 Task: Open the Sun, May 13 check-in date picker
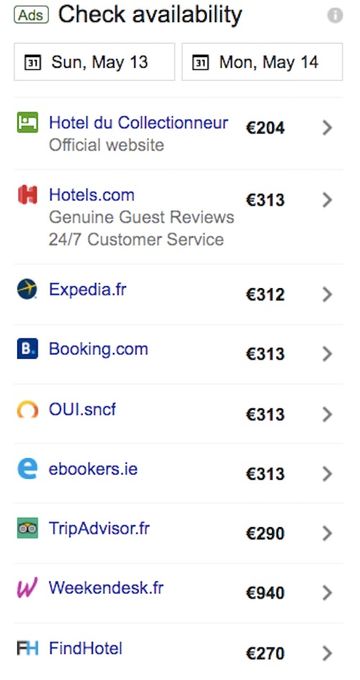pyautogui.click(x=94, y=62)
